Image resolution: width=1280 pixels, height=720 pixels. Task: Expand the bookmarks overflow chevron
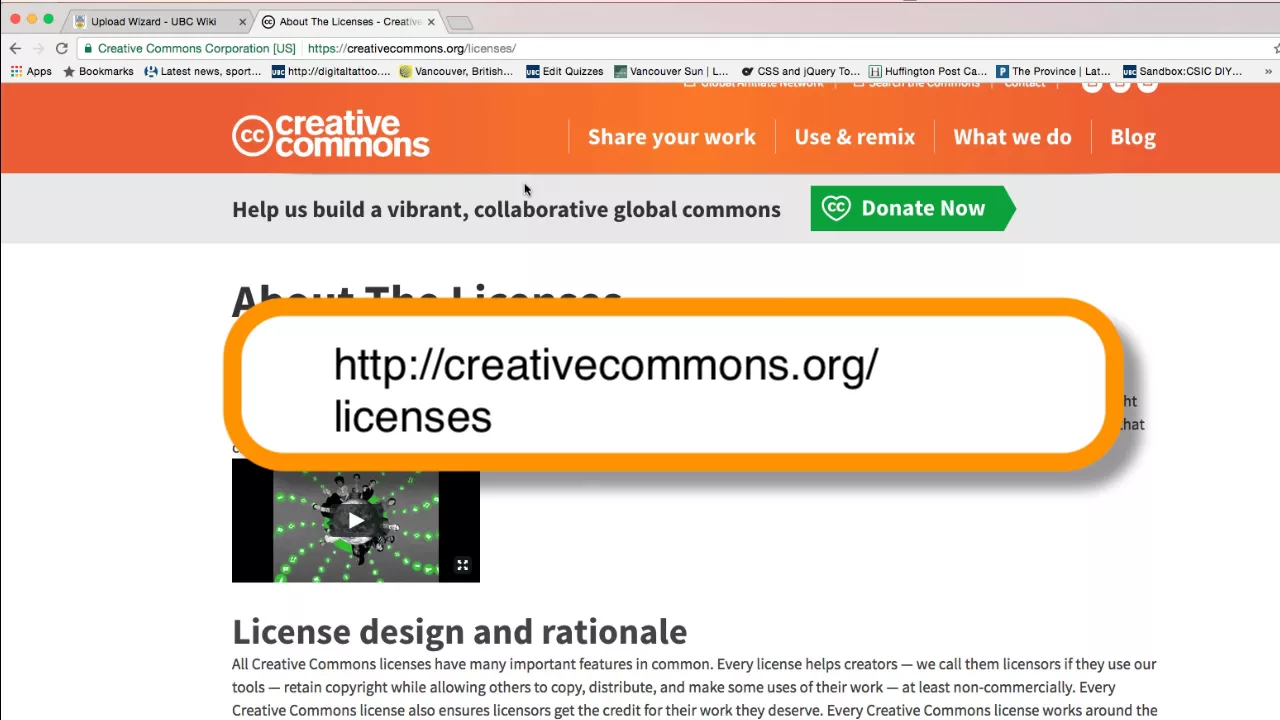[1269, 71]
